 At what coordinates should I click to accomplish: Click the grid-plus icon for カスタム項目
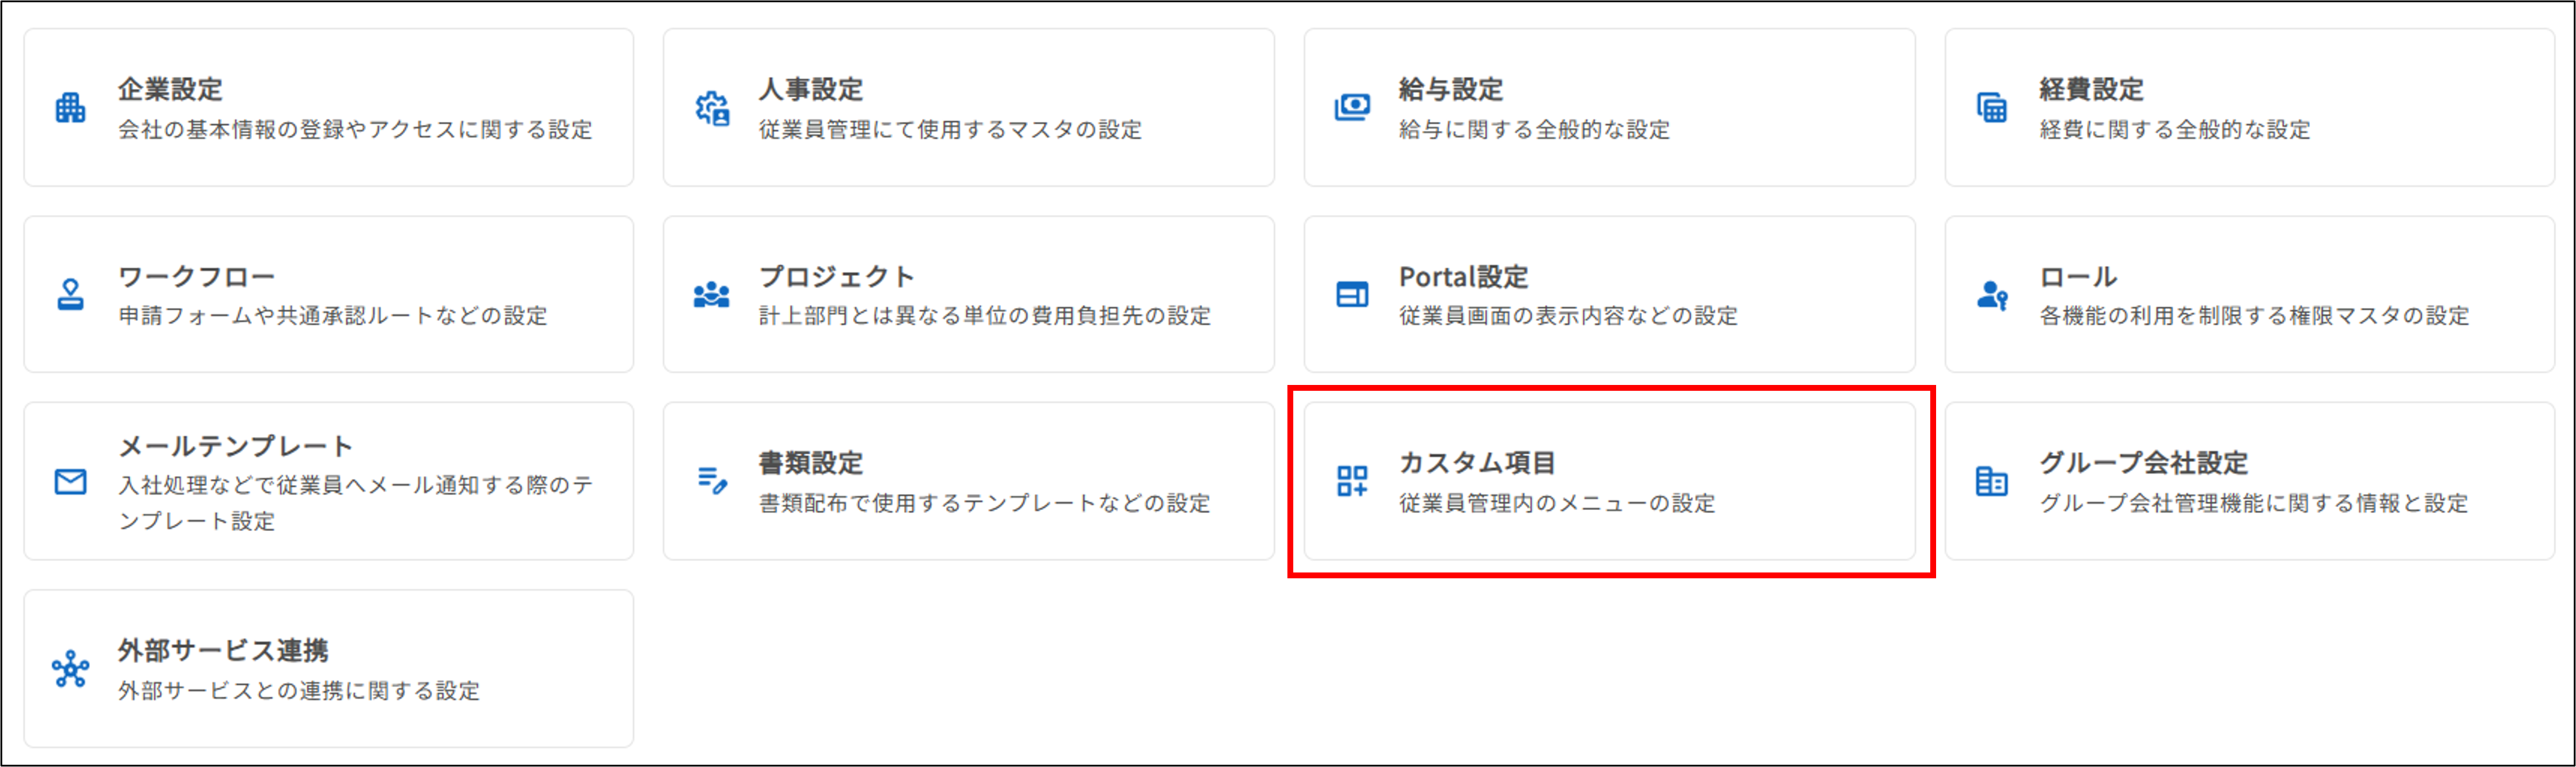coord(1352,481)
